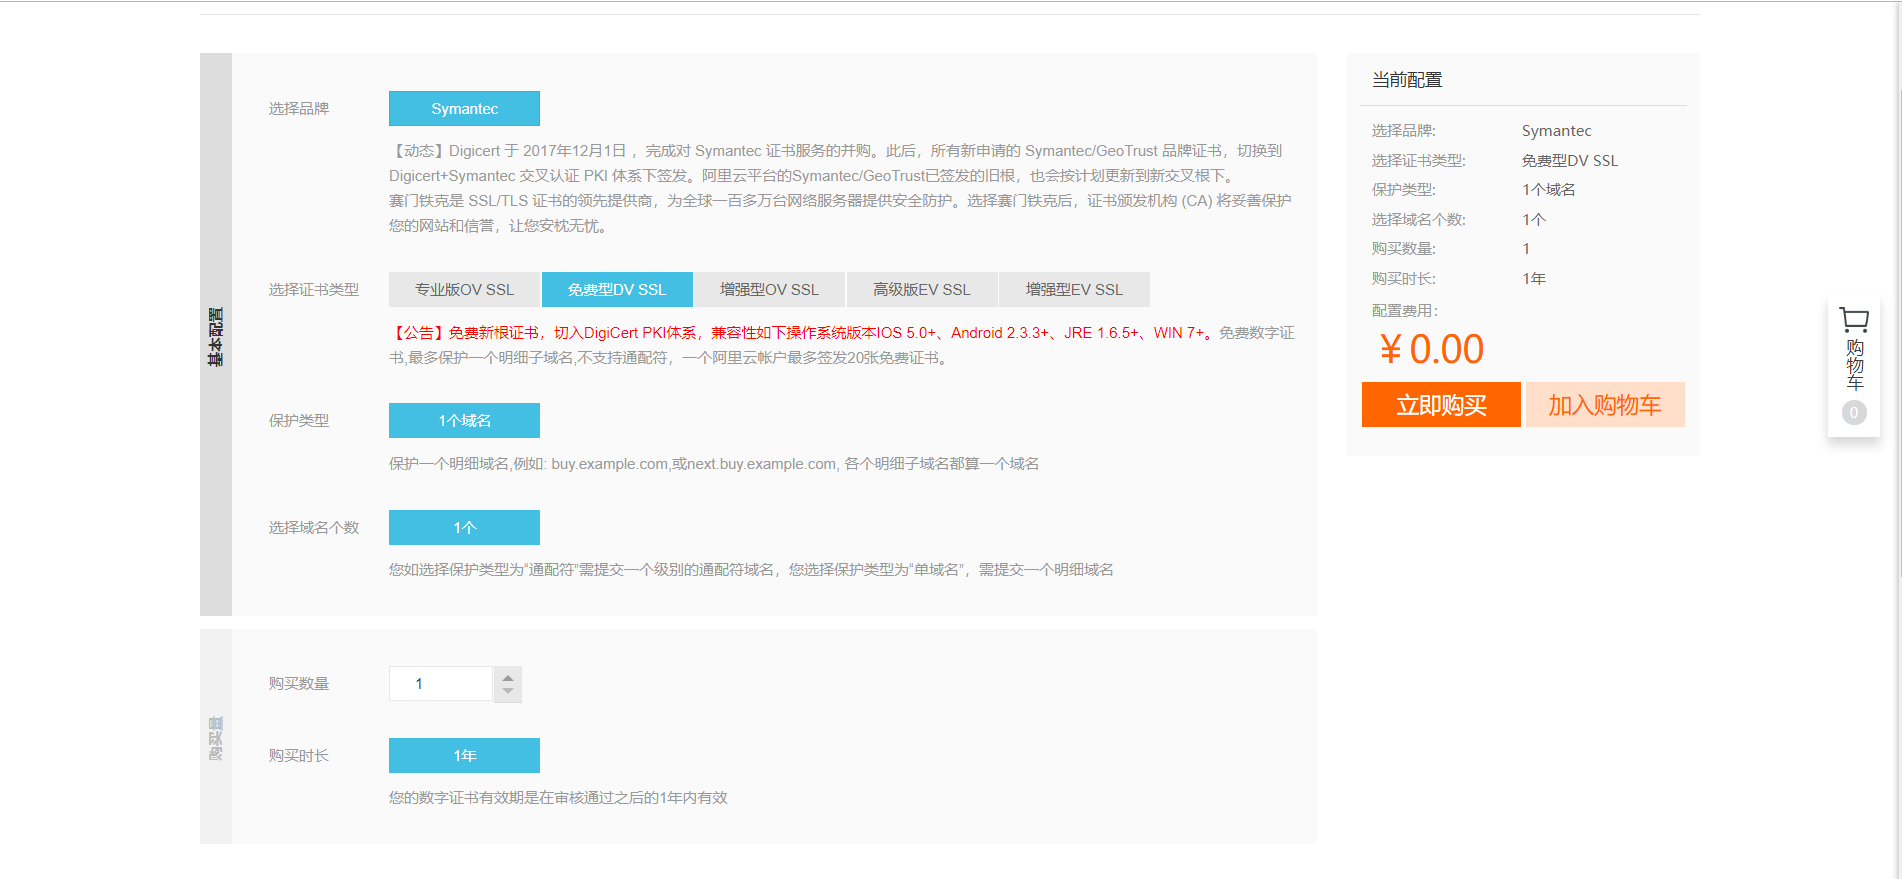Choose 增强型OV SSL certificate type
This screenshot has height=879, width=1902.
click(769, 289)
